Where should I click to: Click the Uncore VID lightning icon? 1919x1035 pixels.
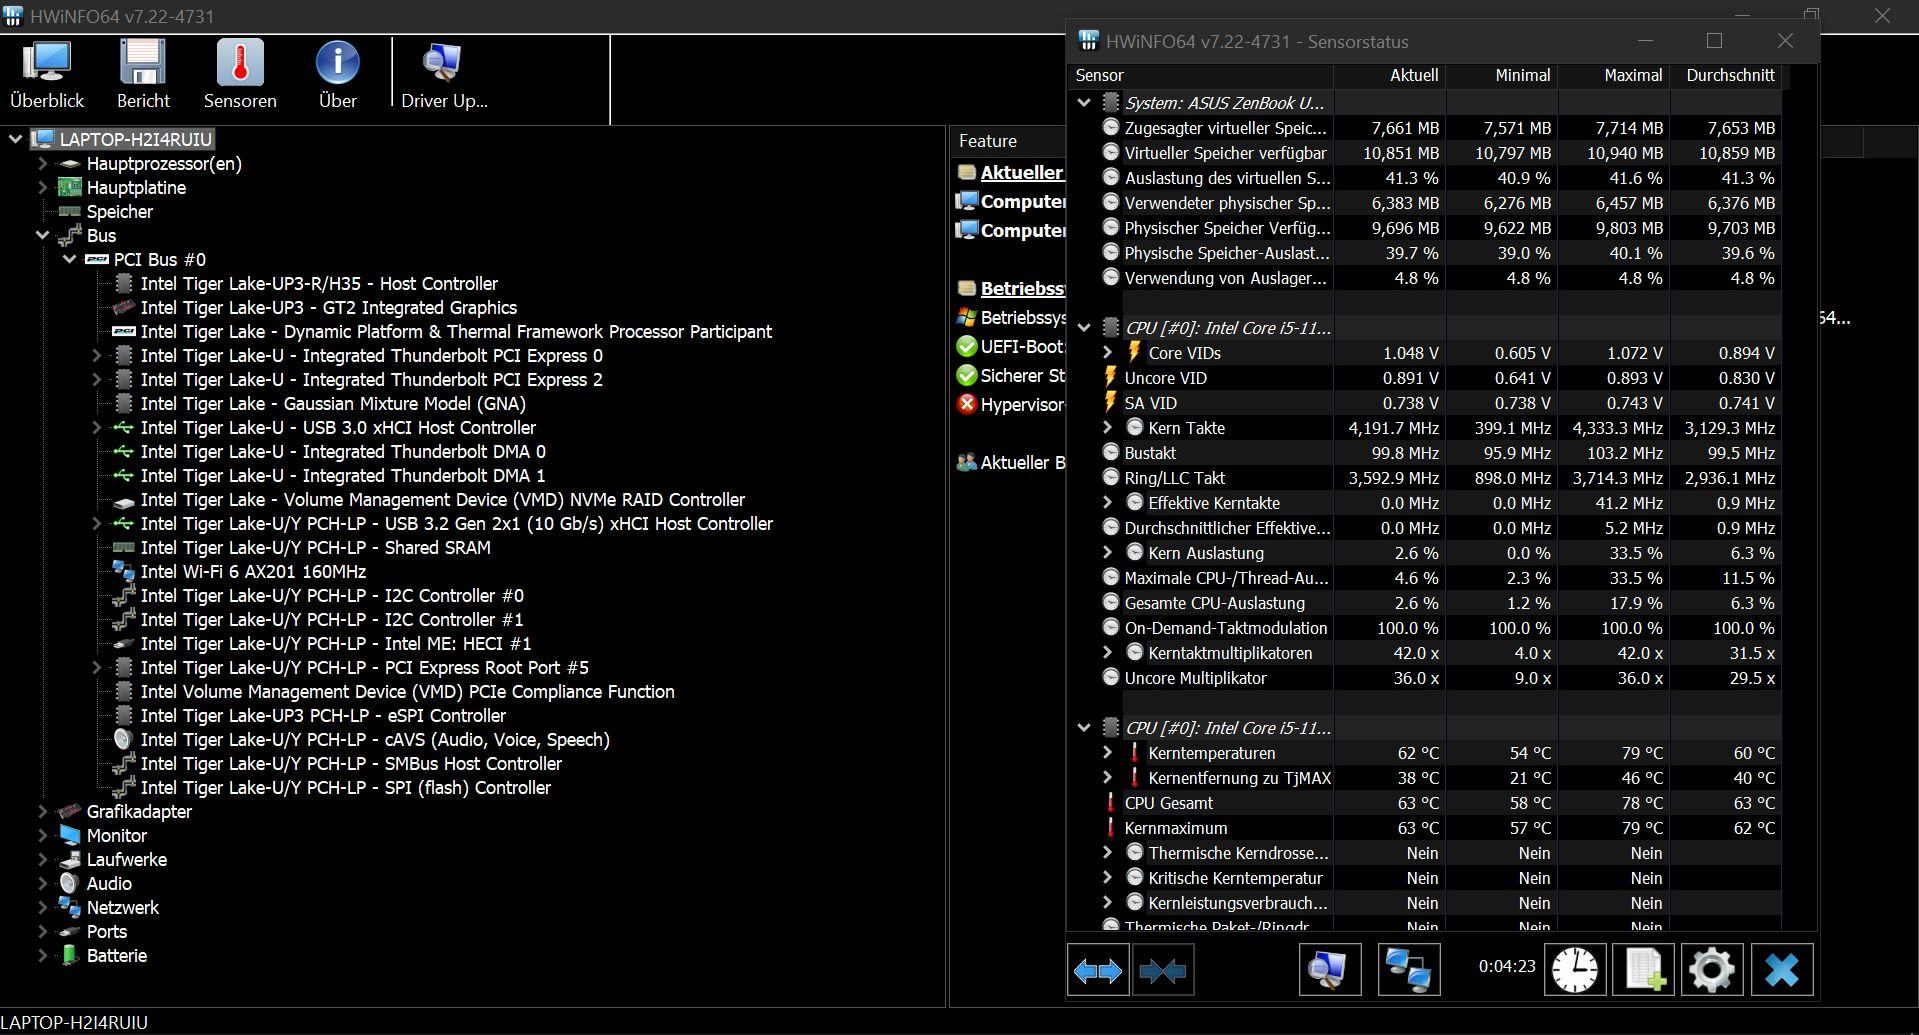click(x=1110, y=377)
